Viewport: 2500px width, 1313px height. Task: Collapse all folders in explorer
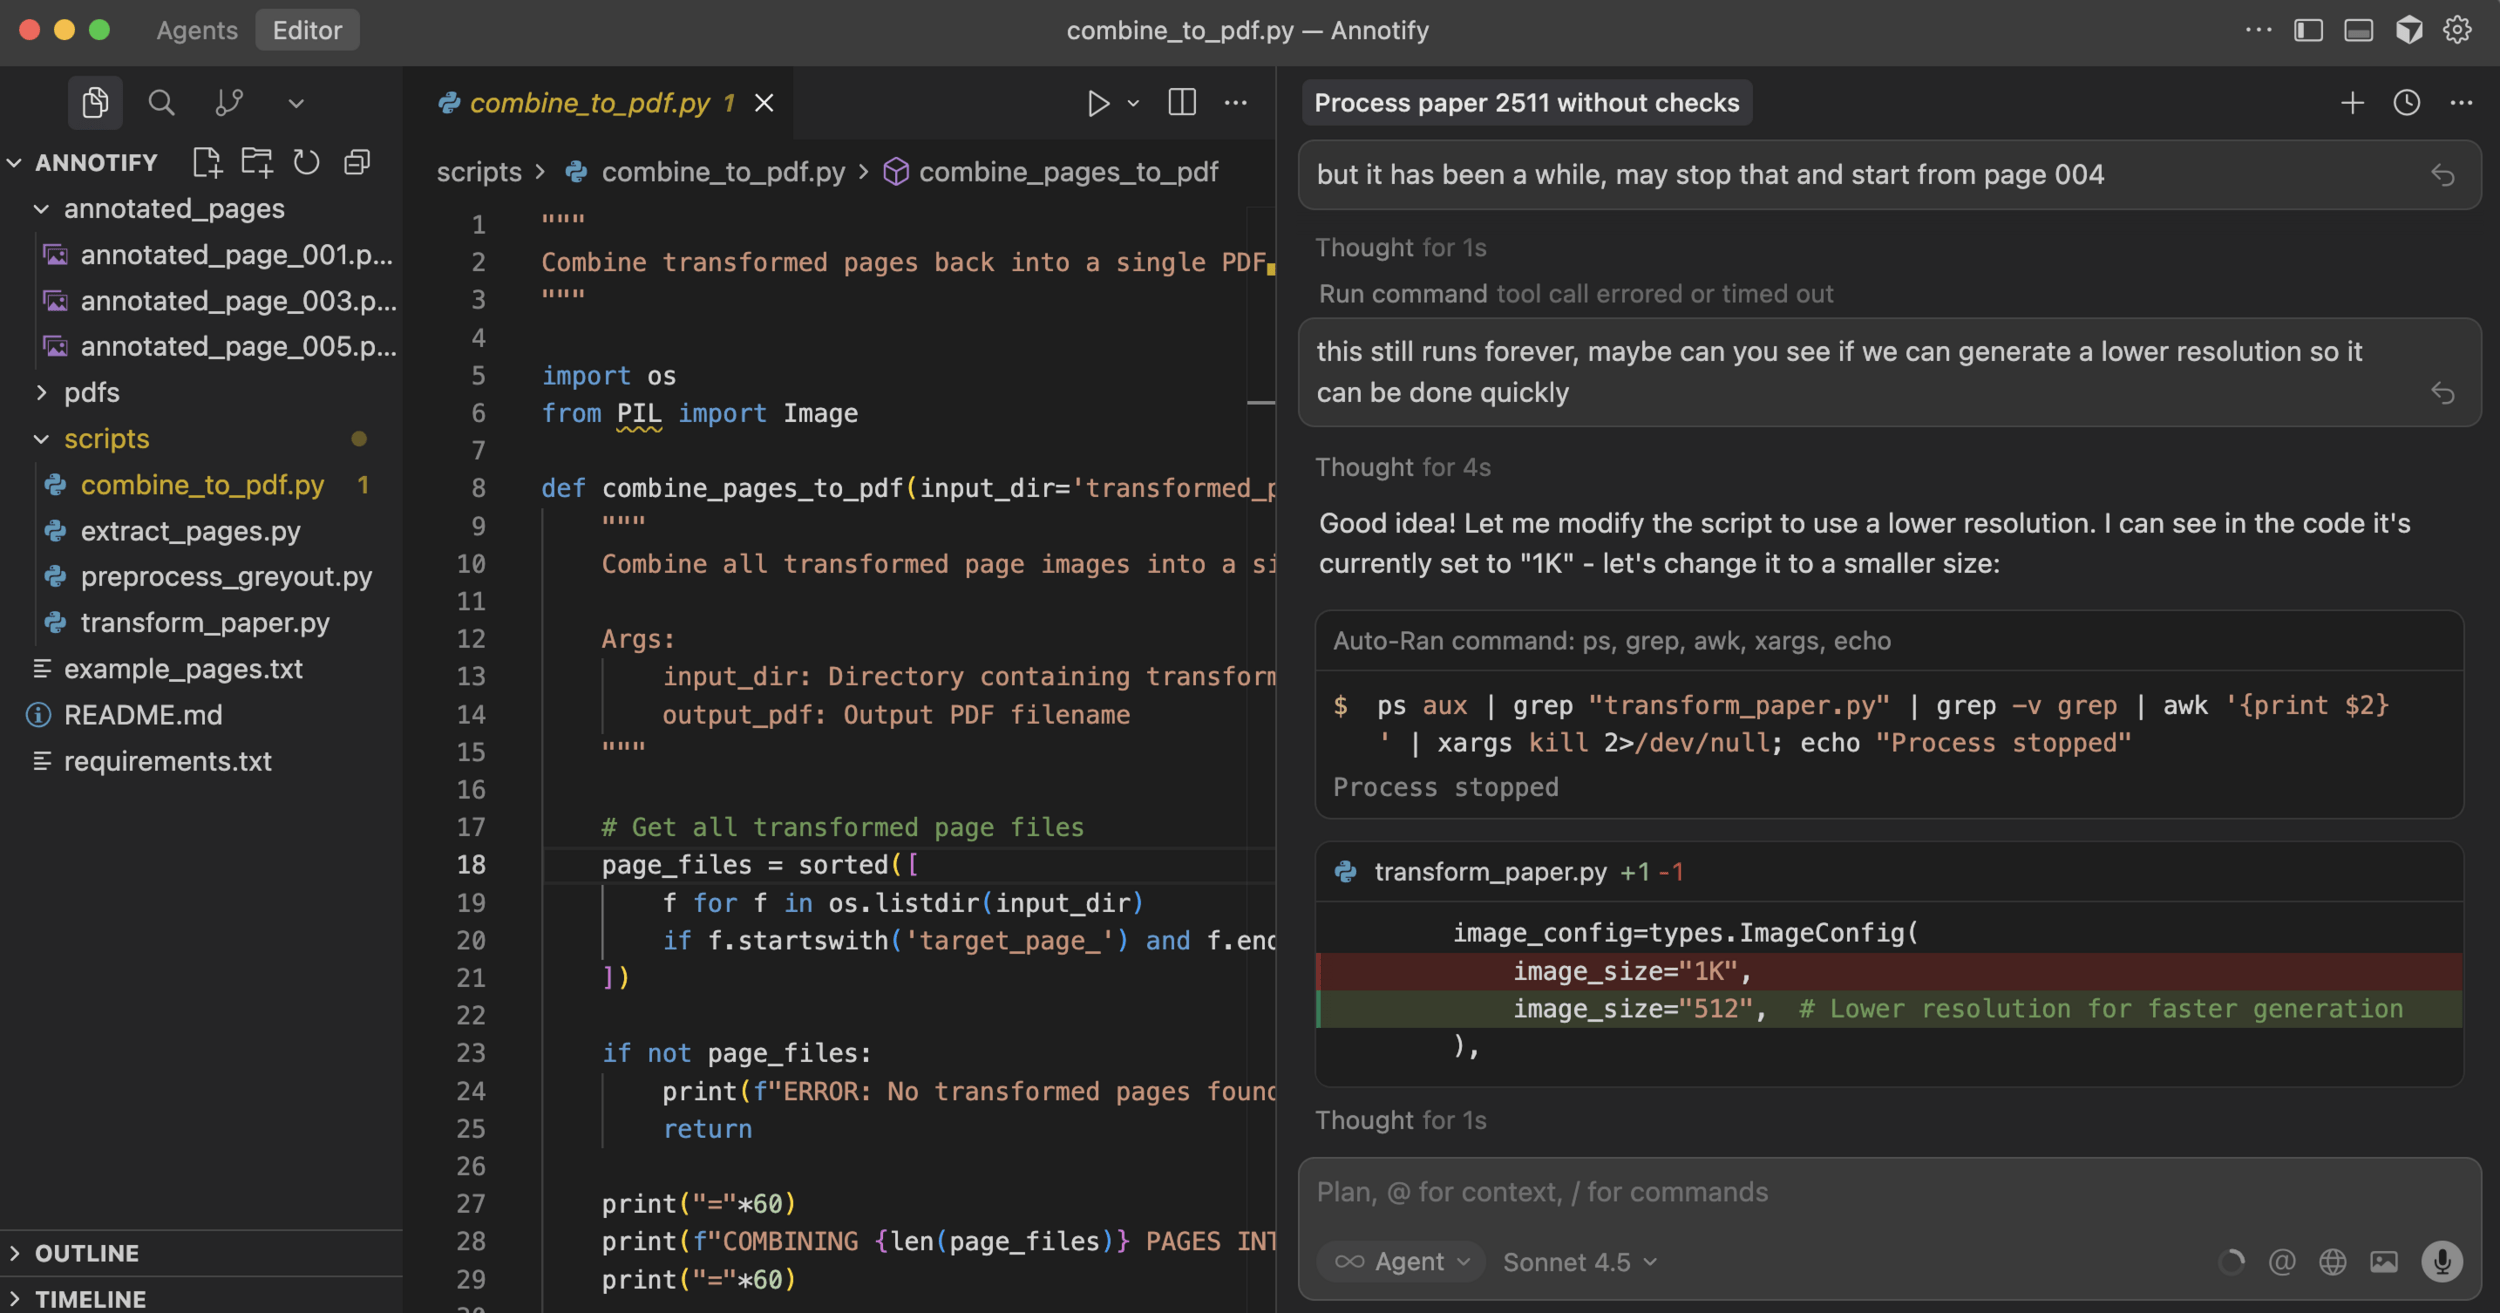[357, 162]
